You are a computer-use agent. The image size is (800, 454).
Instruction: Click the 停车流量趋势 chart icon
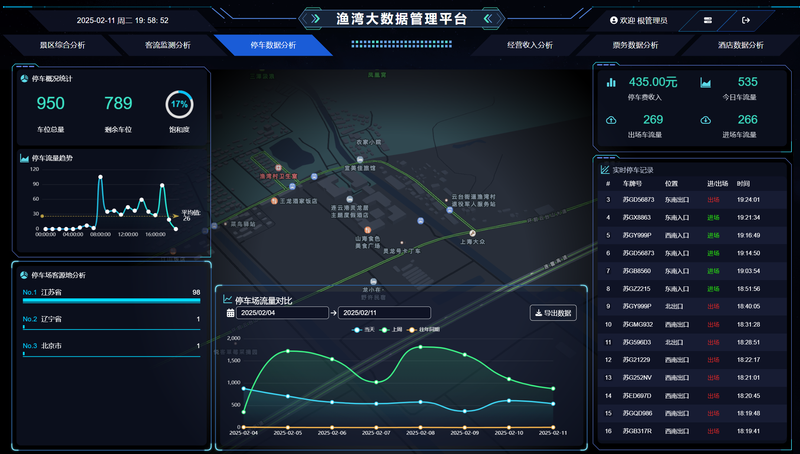pyautogui.click(x=24, y=158)
